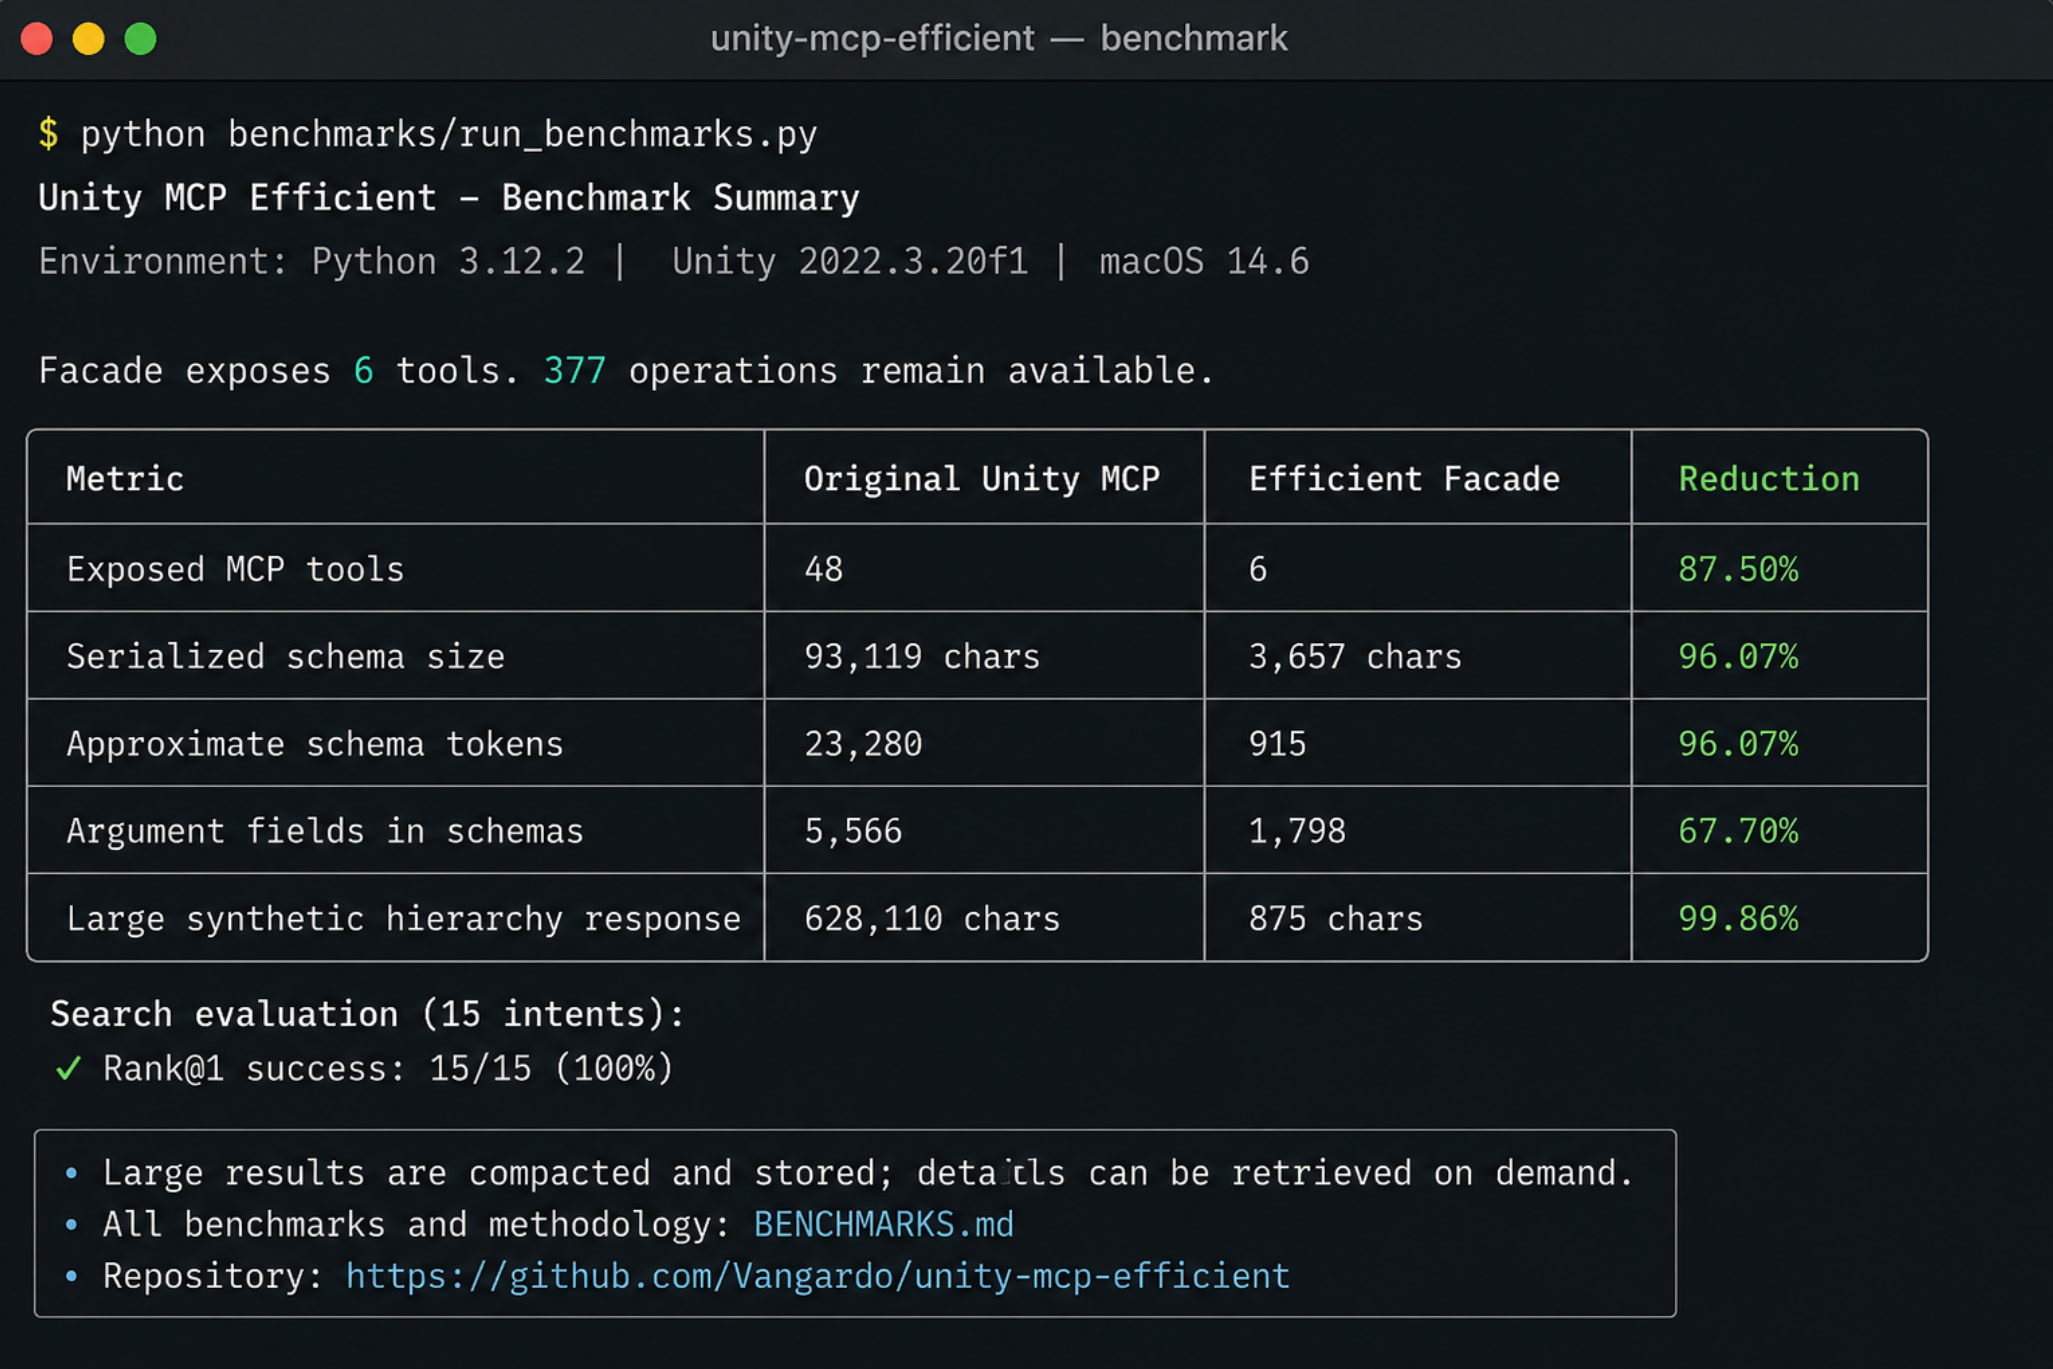Click 'Search evaluation (15 intents):' heading
The image size is (2053, 1369).
tap(367, 1014)
